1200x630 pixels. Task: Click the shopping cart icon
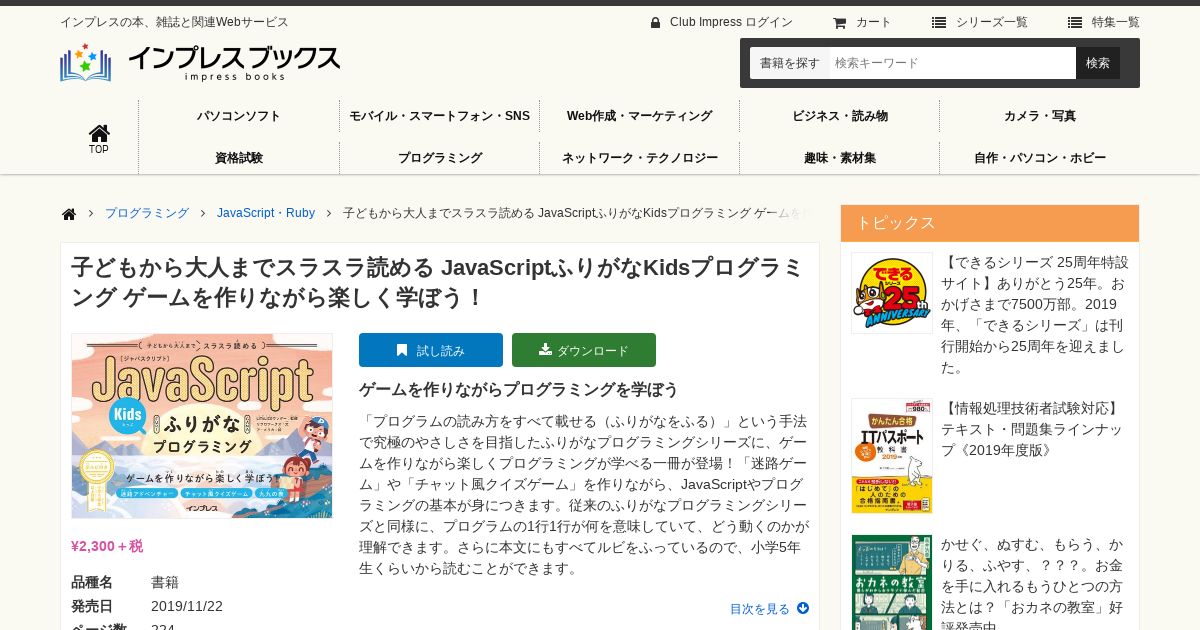tap(840, 22)
